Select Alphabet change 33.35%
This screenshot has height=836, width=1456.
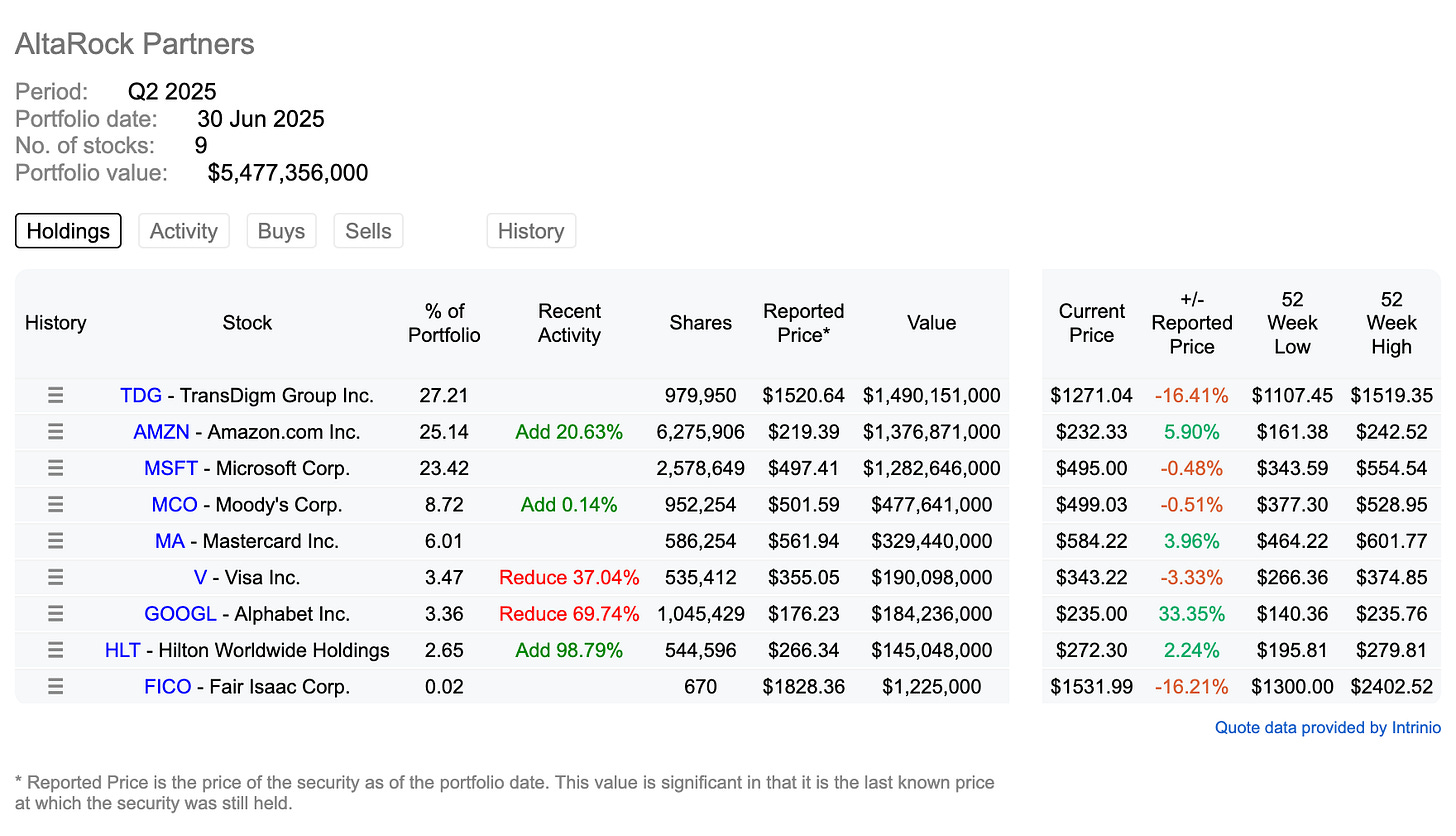[x=1191, y=614]
